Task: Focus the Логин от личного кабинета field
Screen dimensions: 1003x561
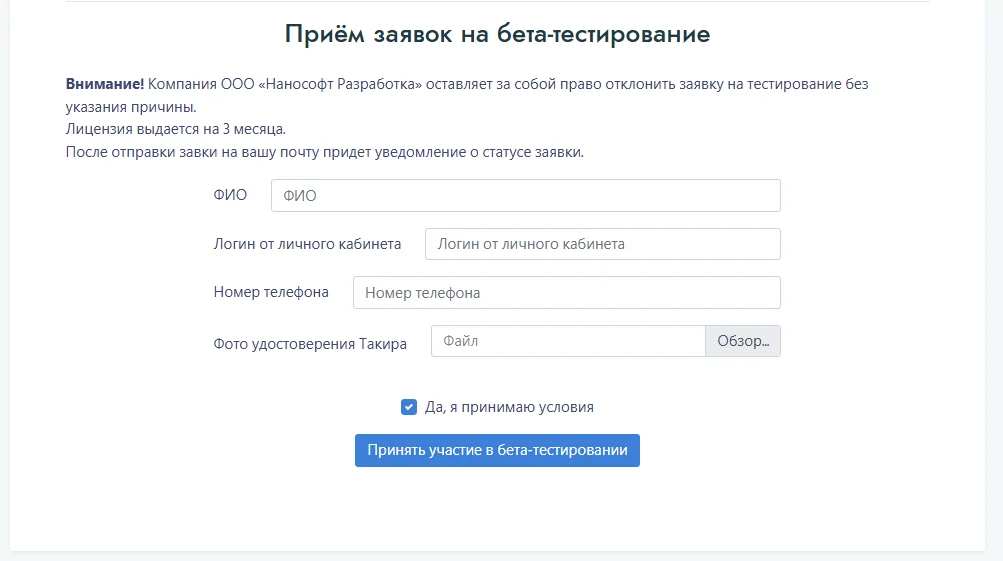Action: (x=603, y=244)
